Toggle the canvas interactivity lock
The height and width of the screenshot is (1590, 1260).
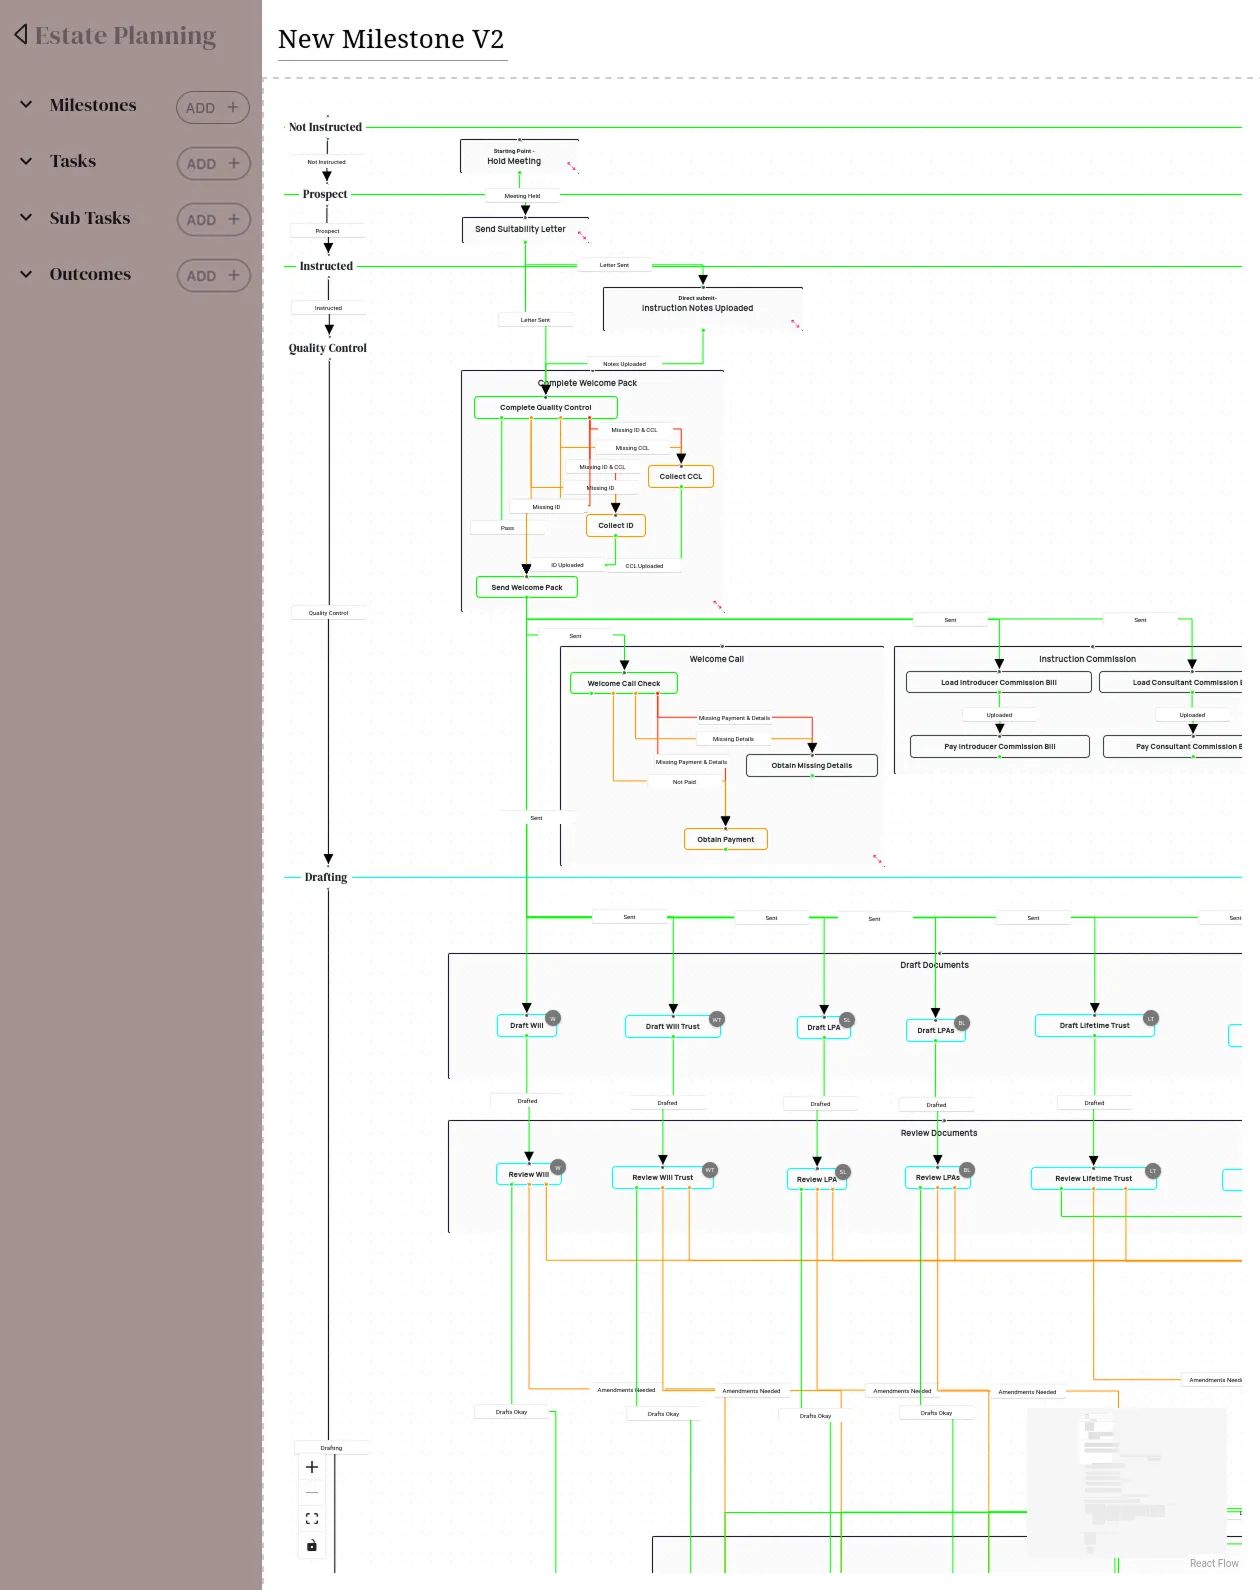pos(312,1545)
